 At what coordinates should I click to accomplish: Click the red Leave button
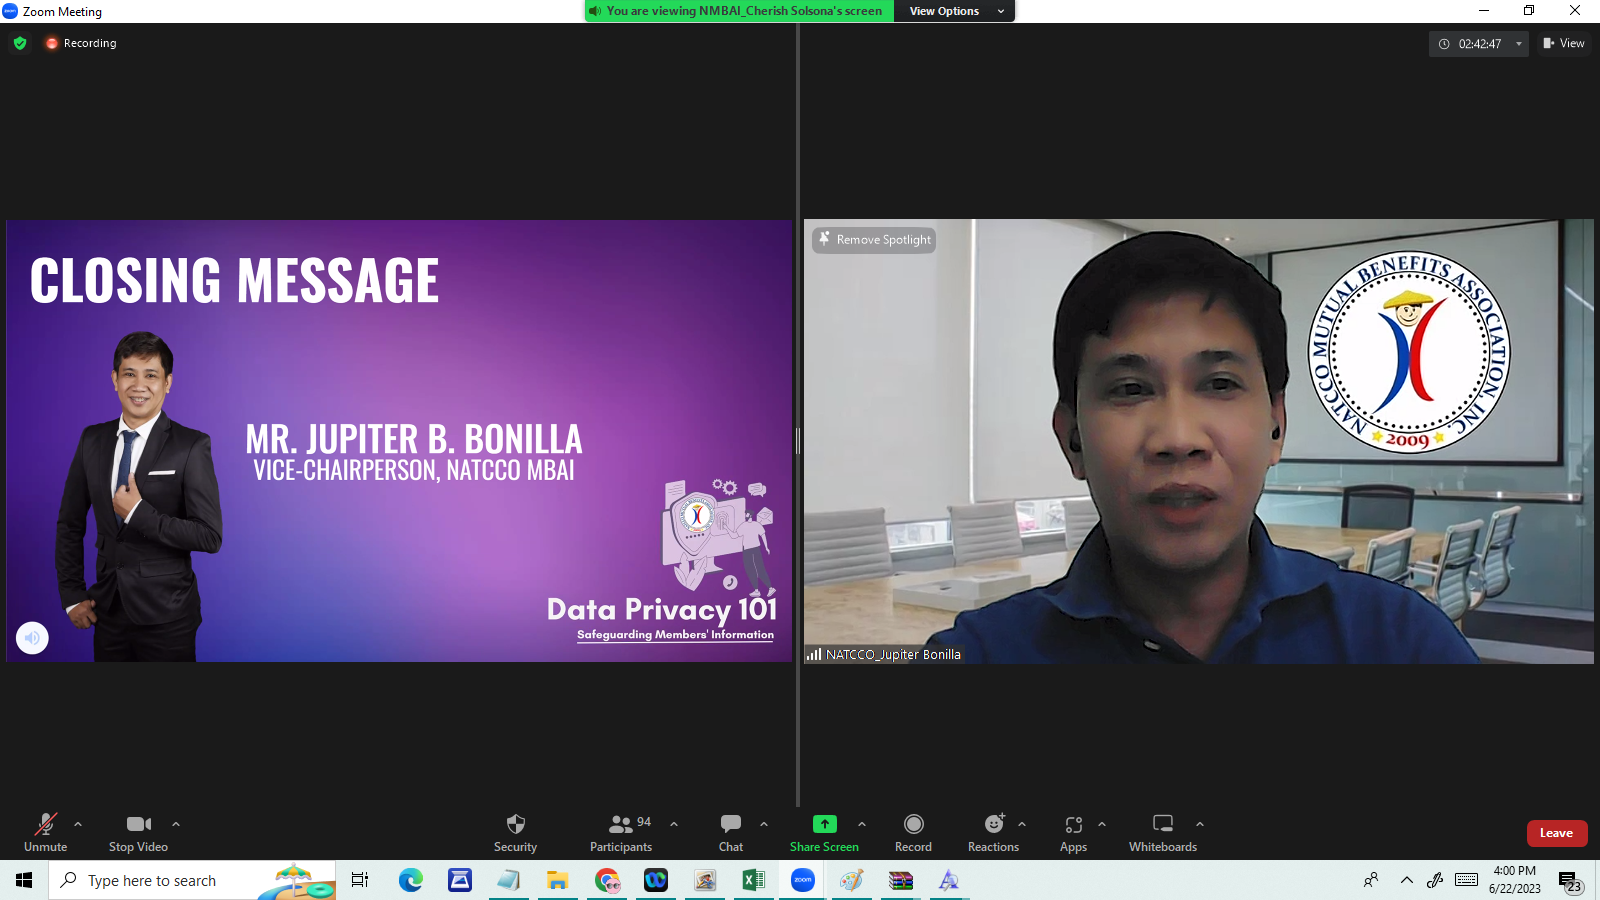(1557, 833)
